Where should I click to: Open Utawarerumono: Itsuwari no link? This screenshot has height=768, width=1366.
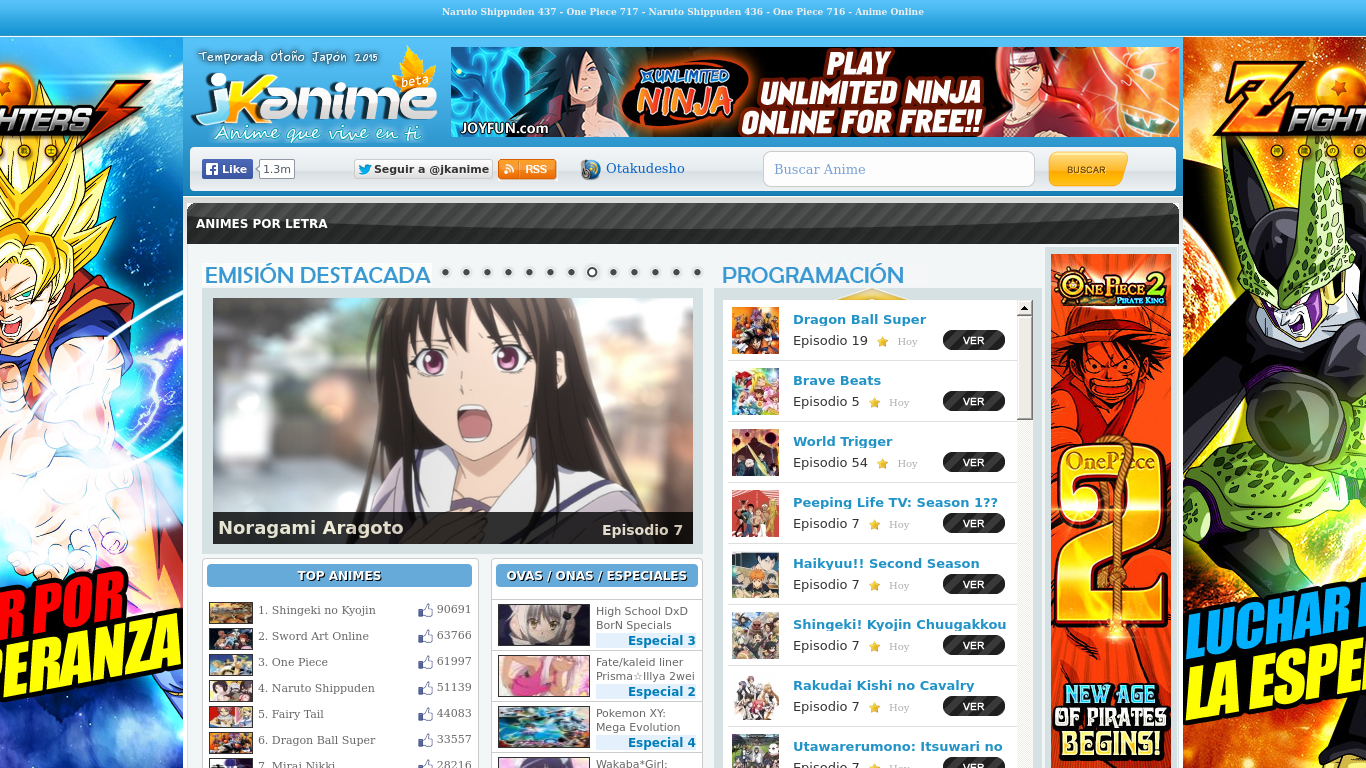tap(897, 747)
